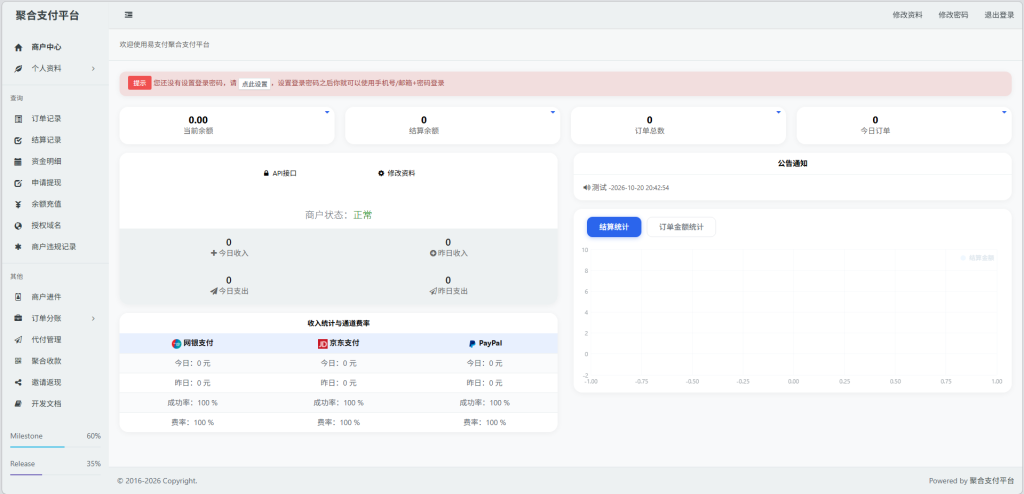
Task: Click the speaker icon beside 测试 announcement
Action: coord(586,188)
